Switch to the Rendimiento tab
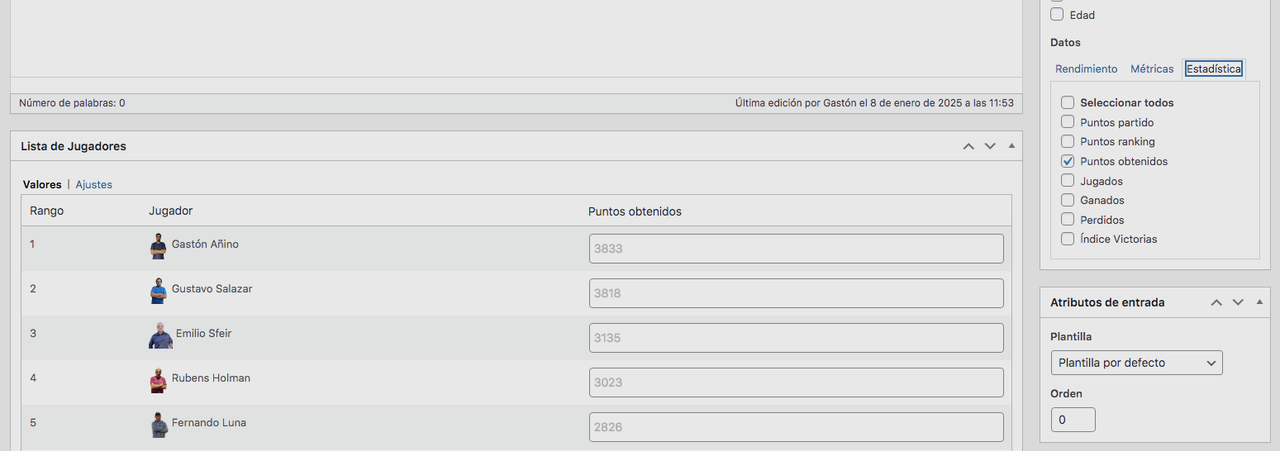The width and height of the screenshot is (1280, 451). (x=1086, y=69)
